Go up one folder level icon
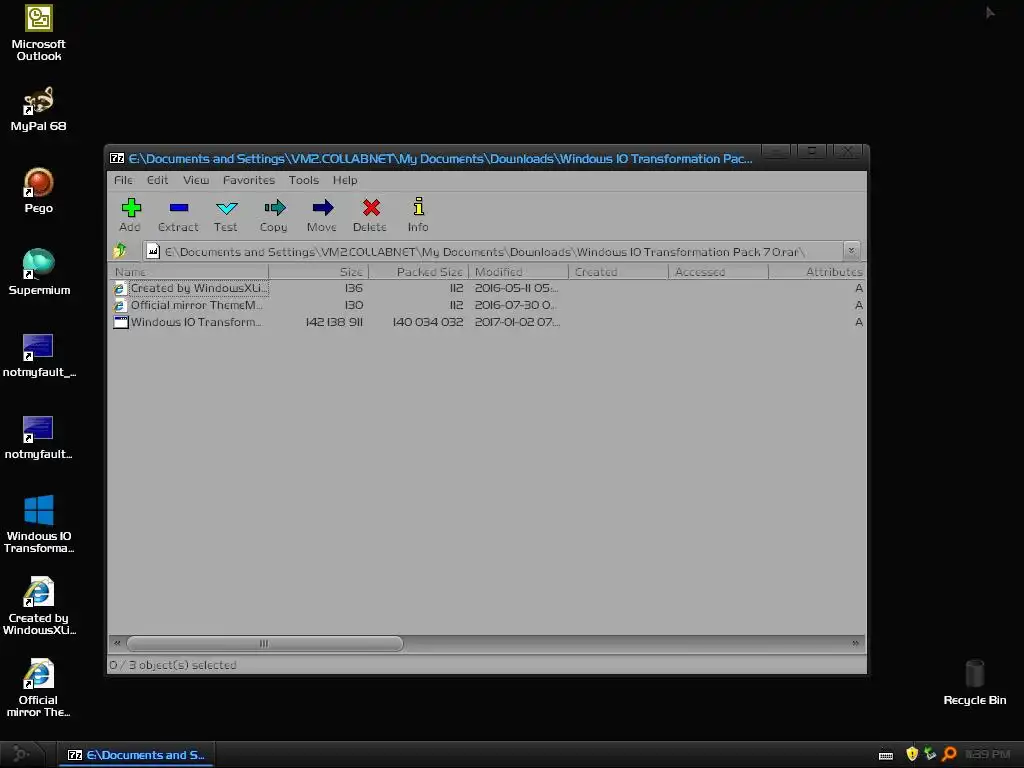Screen dimensions: 1024x768 pos(120,250)
